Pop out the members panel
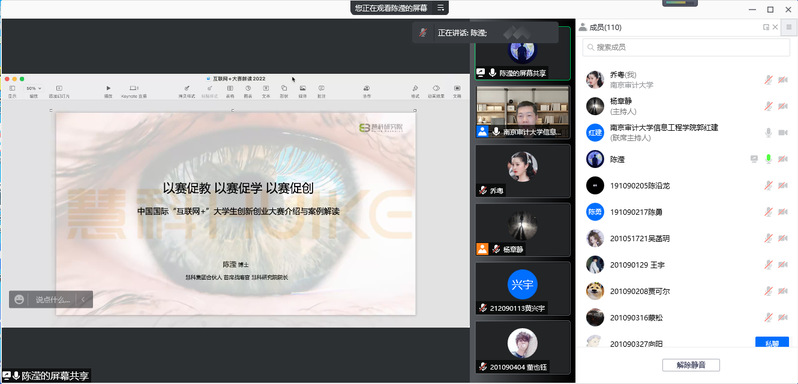Screen dimensions: 798x384 (x=765, y=27)
